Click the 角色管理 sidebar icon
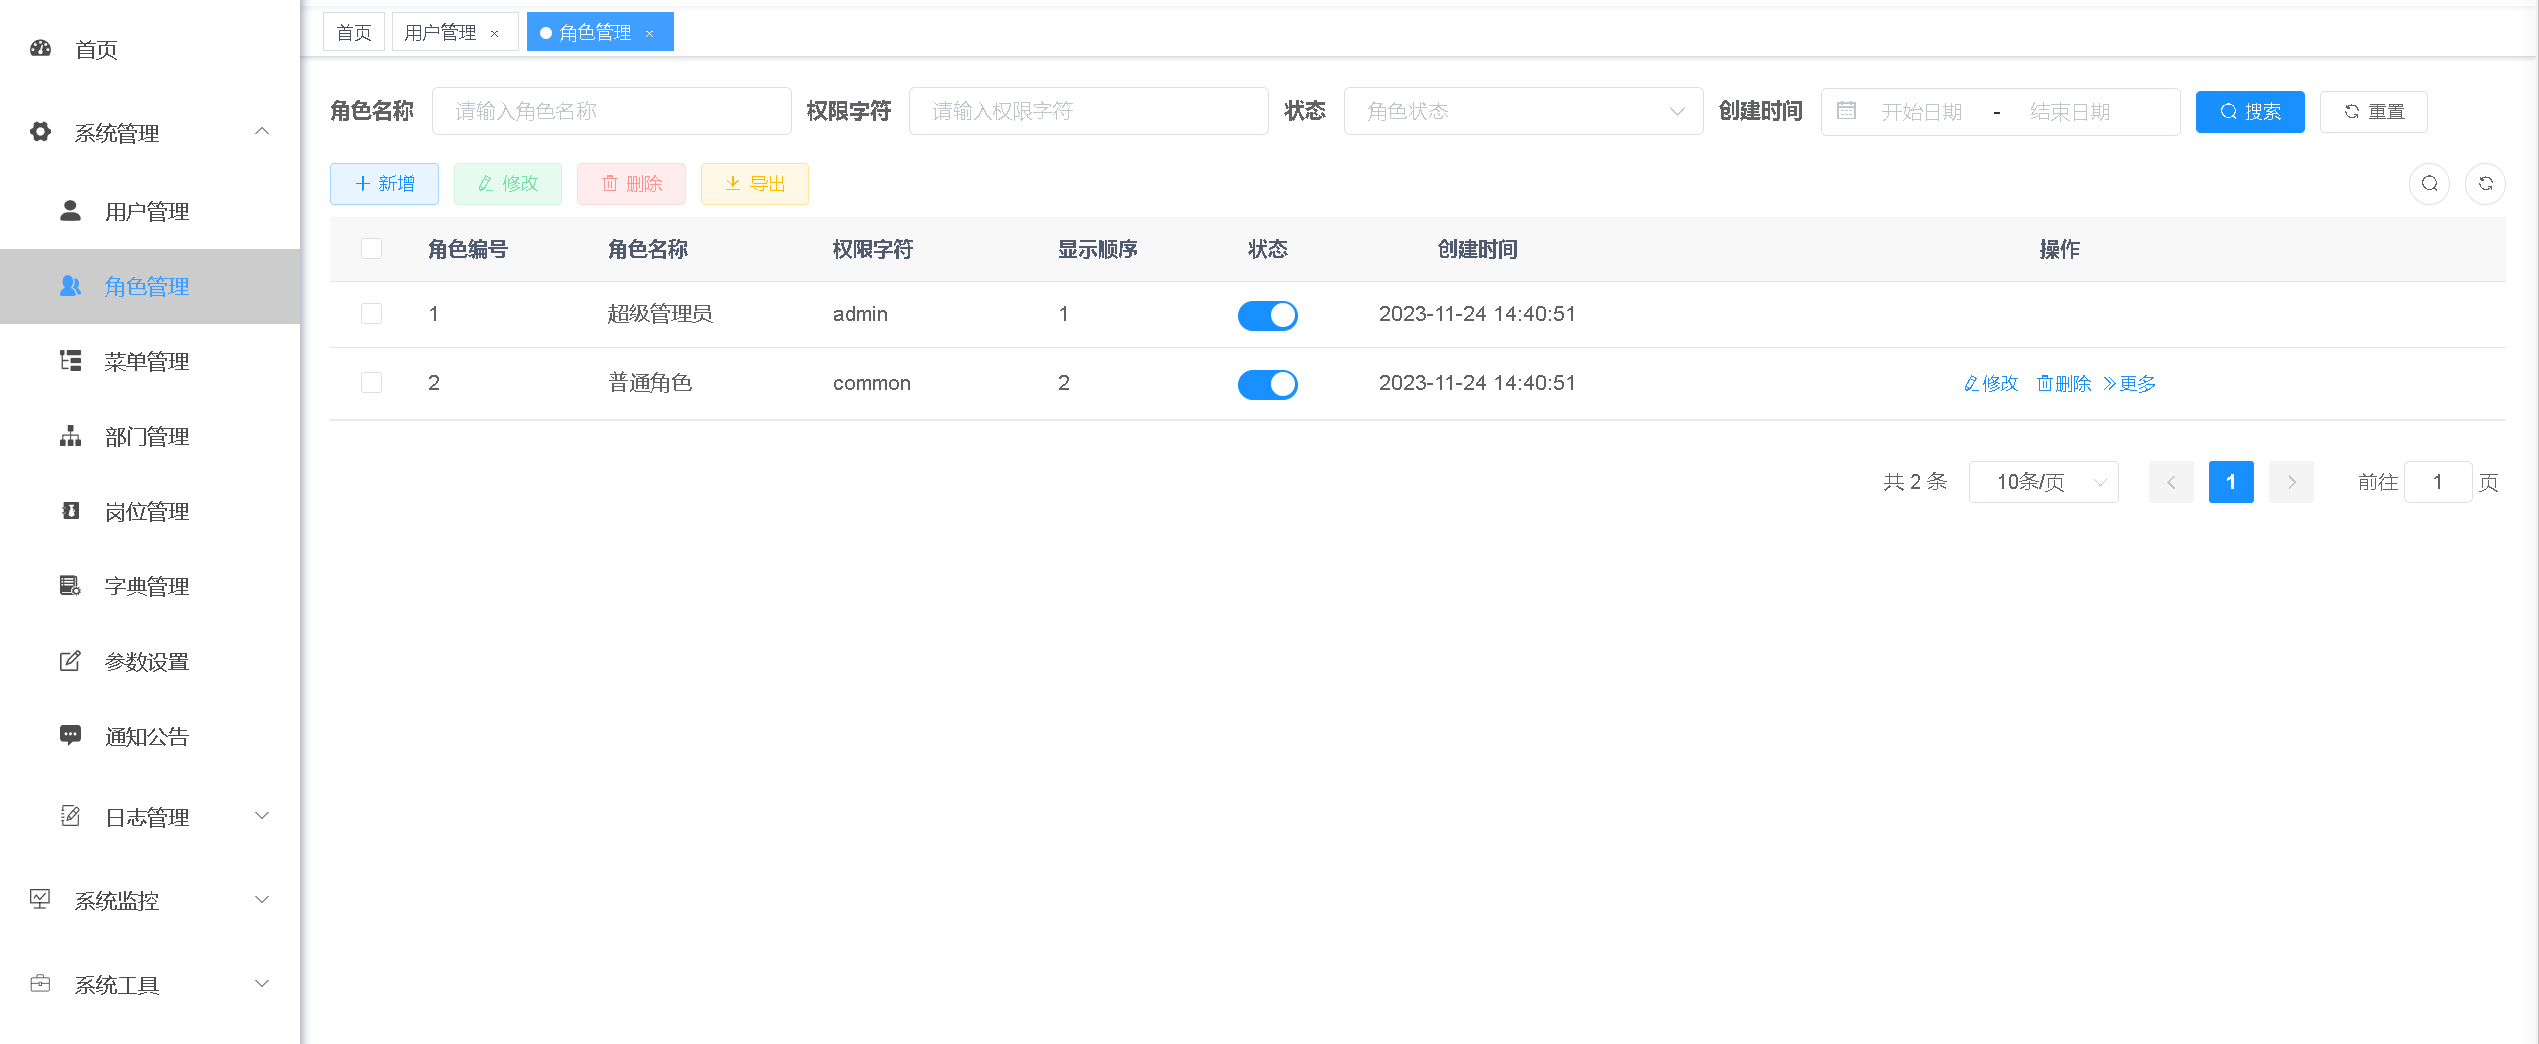The width and height of the screenshot is (2539, 1044). point(70,285)
